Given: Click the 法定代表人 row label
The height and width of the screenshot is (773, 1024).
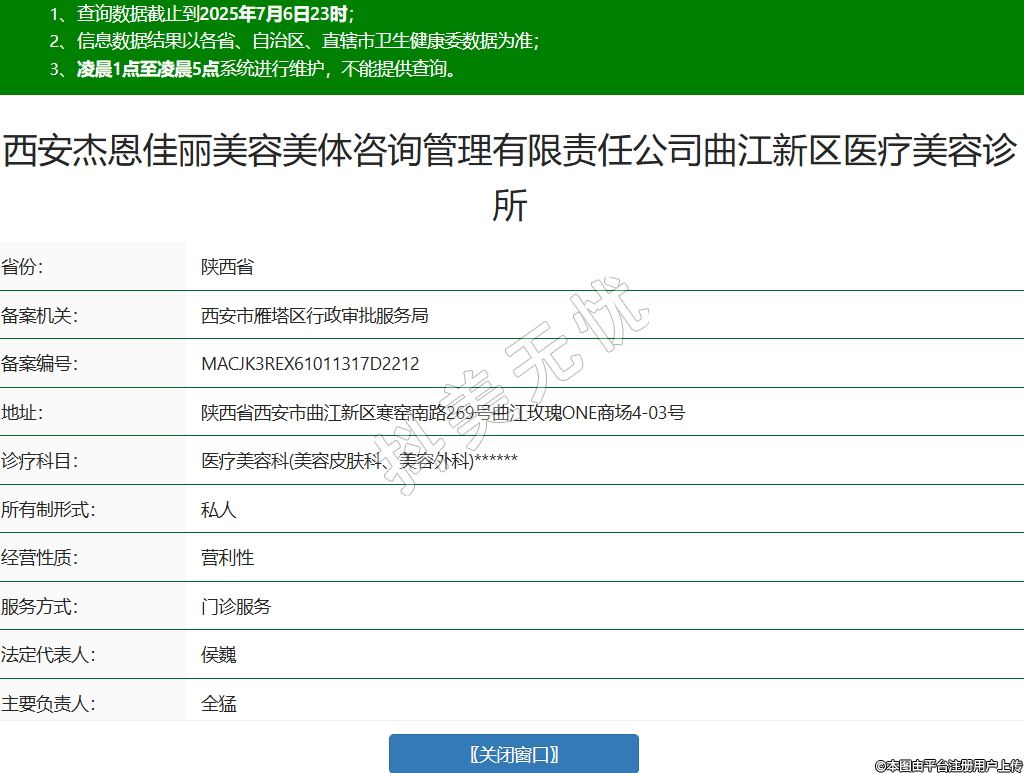Looking at the screenshot, I should click(48, 655).
